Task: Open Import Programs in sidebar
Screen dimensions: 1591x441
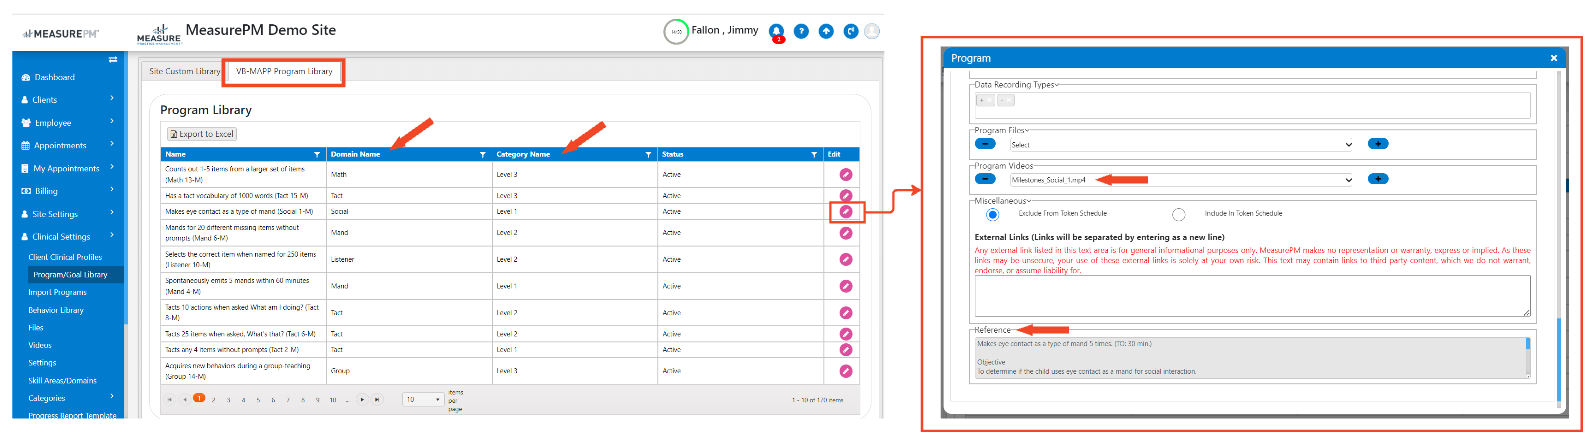Action: tap(57, 292)
